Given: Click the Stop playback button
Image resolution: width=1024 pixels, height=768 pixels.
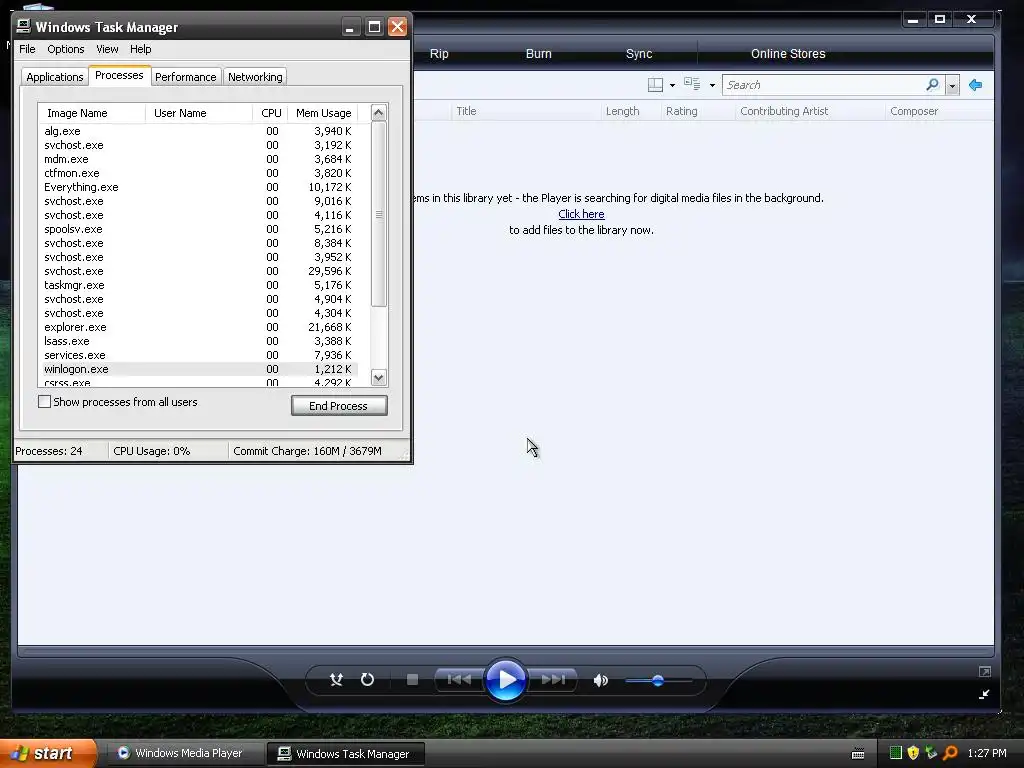Looking at the screenshot, I should tap(412, 680).
